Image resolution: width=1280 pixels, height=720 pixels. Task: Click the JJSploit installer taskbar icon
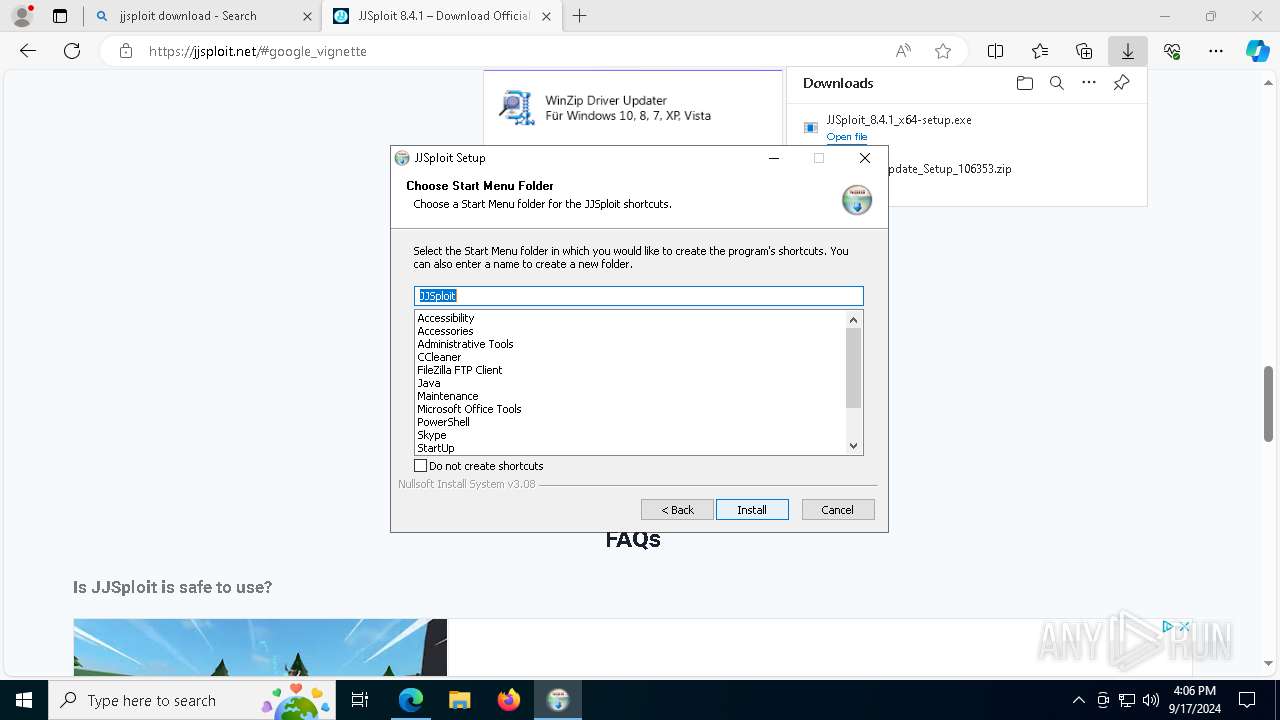pos(558,700)
